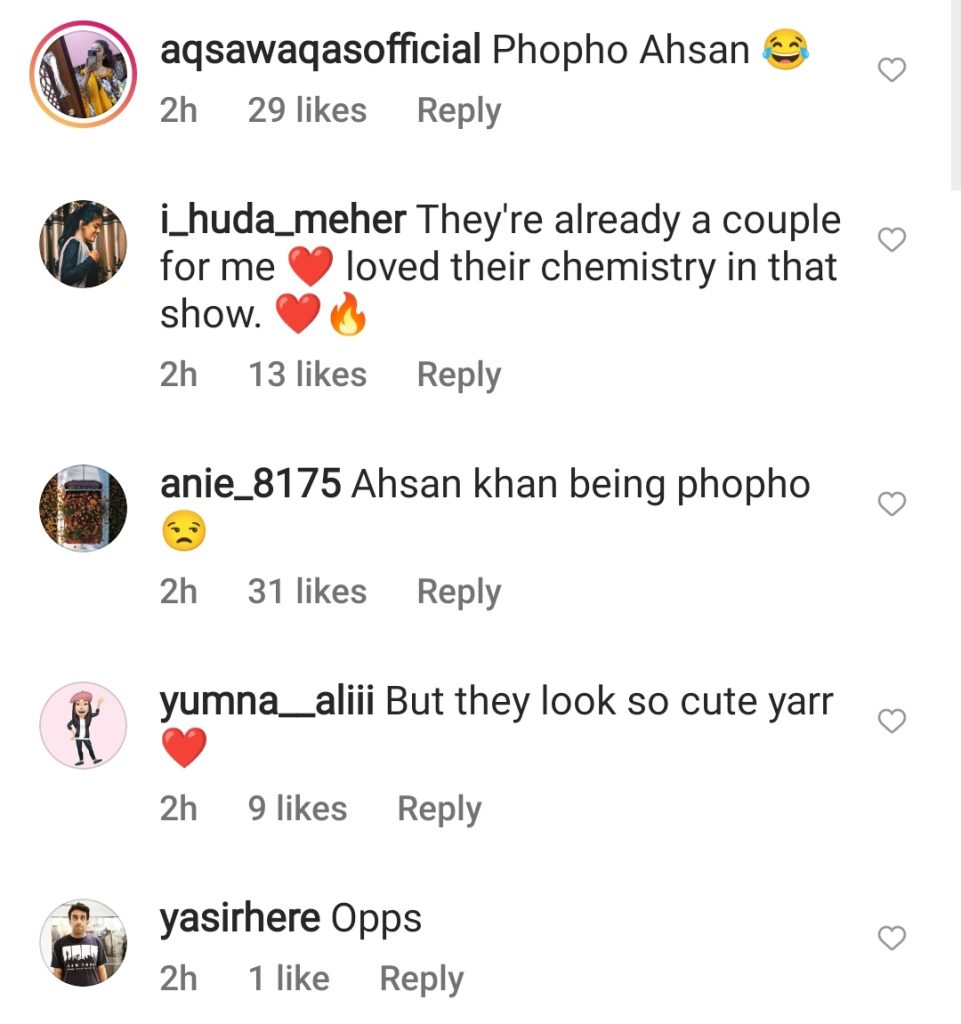Reply to i_huda_meher's couple comment

tap(459, 375)
